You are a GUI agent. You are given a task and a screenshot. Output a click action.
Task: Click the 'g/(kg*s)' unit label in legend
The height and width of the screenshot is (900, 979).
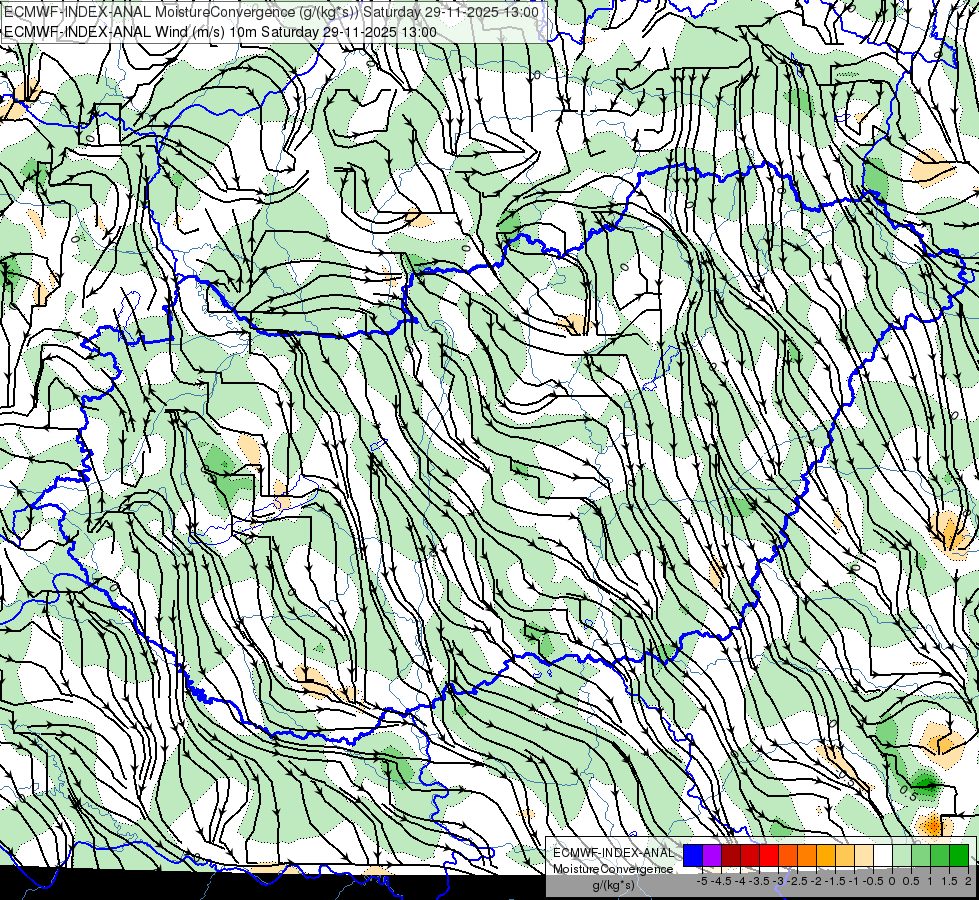[613, 886]
